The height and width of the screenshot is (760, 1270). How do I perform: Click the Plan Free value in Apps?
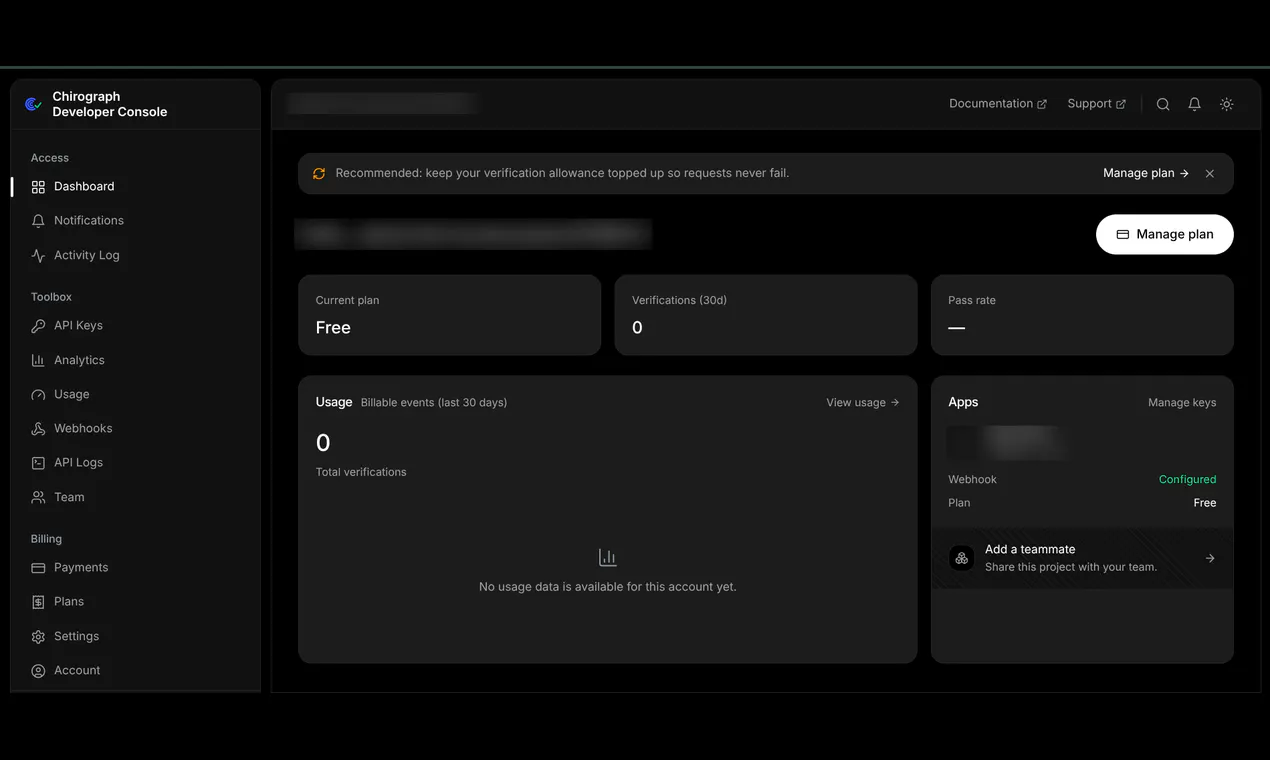(x=1205, y=503)
